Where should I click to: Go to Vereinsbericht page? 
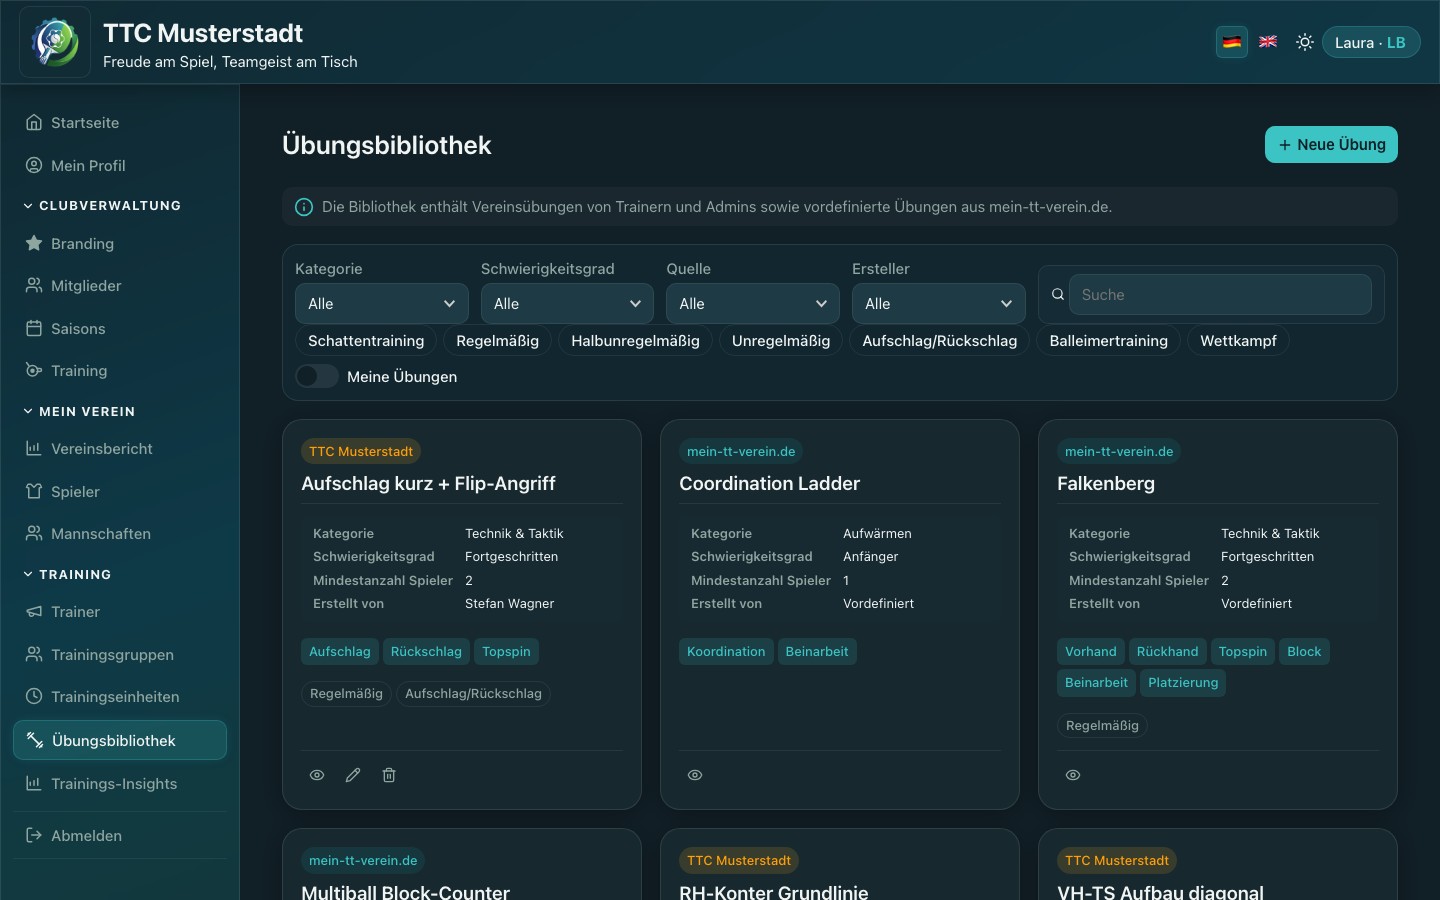click(x=120, y=449)
